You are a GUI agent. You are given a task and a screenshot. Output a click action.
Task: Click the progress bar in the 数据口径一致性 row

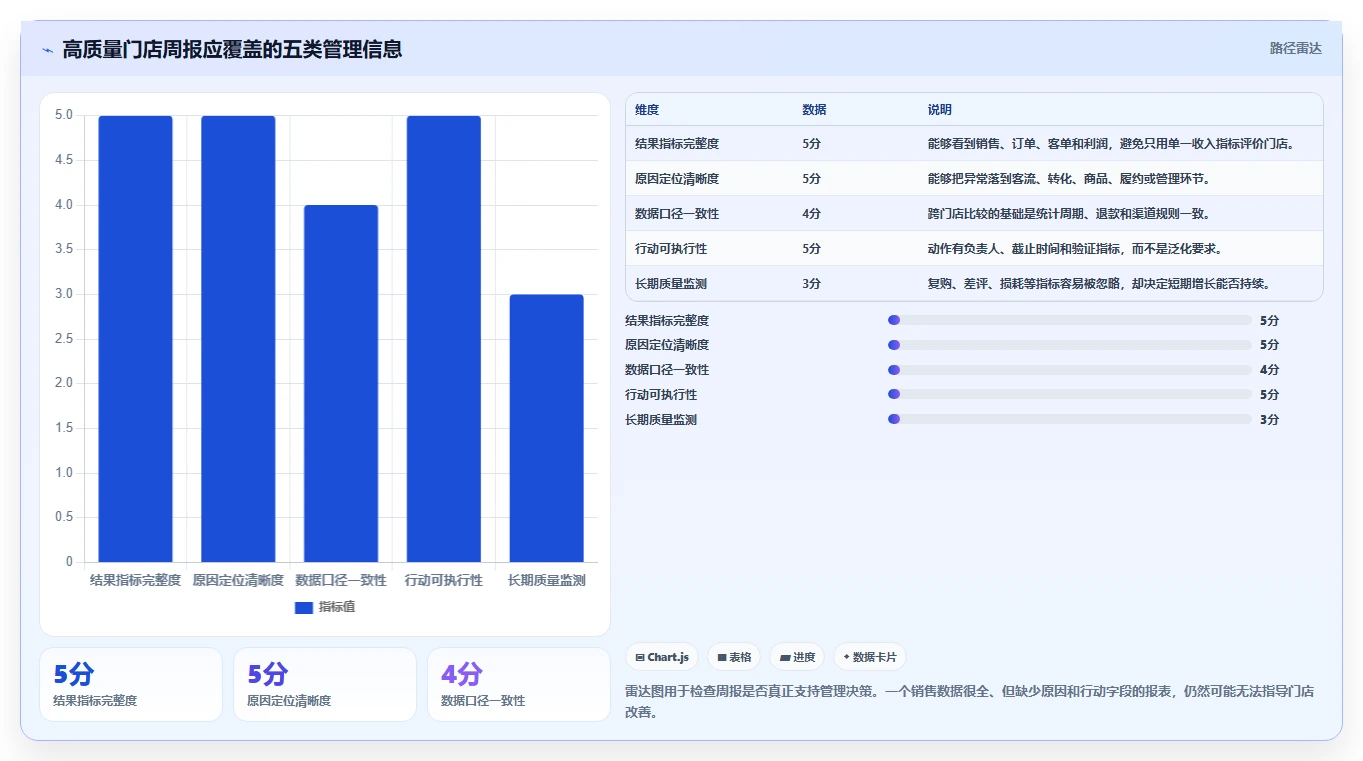(1070, 370)
